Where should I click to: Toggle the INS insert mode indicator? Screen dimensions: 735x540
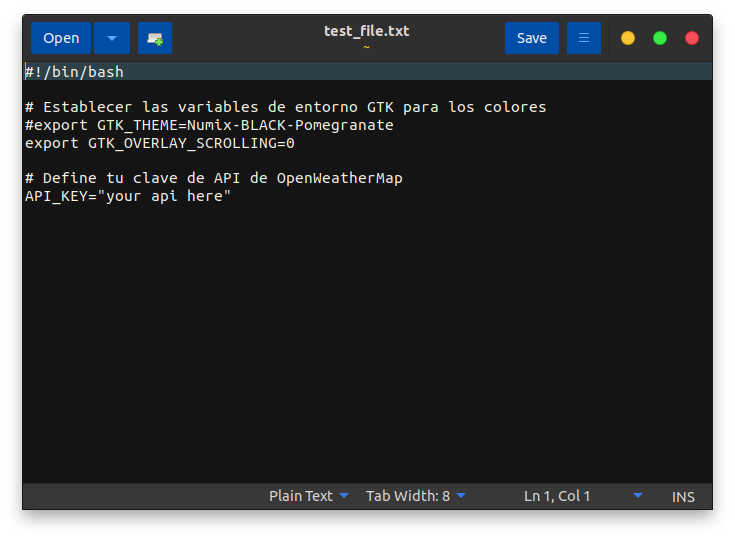pyautogui.click(x=683, y=497)
